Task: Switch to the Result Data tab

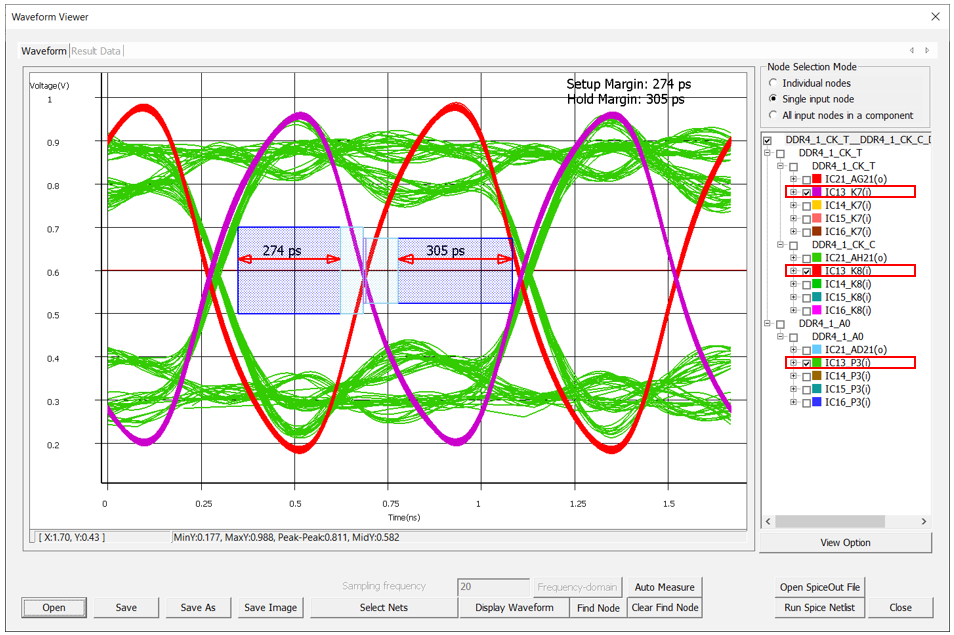Action: (96, 51)
